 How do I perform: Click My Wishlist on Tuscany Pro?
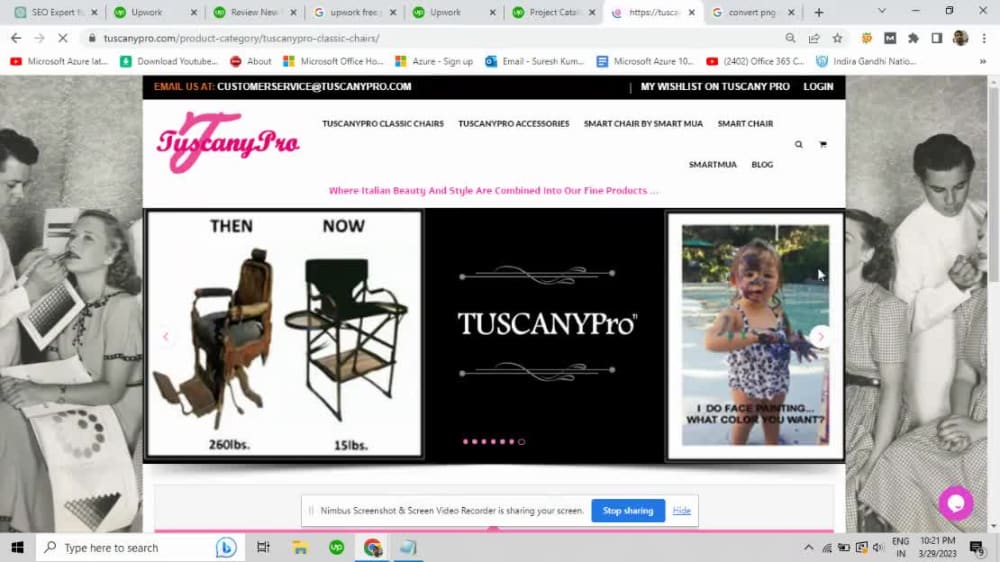coord(715,87)
